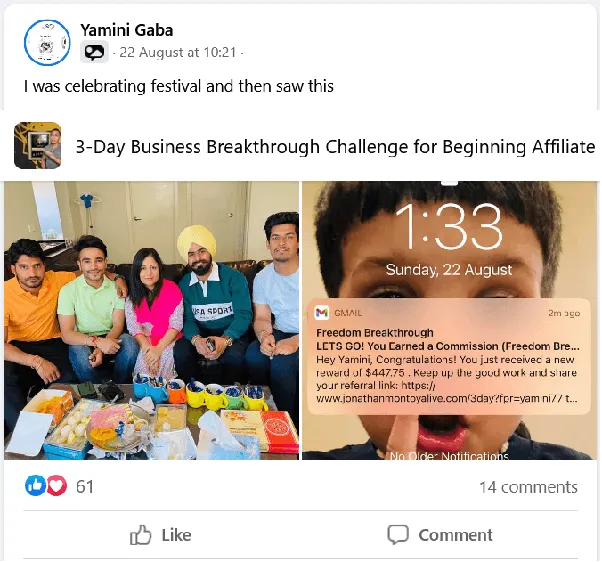Show the 61 reactions list
The height and width of the screenshot is (562, 602).
pyautogui.click(x=85, y=486)
